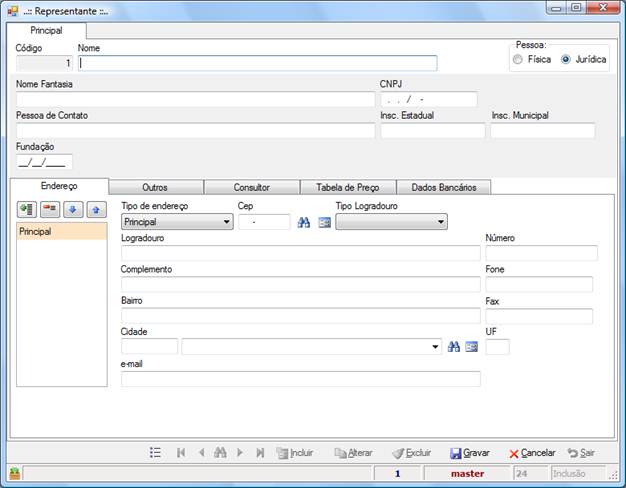The image size is (626, 488).
Task: Open the Tipo de endereço dropdown
Action: pyautogui.click(x=177, y=222)
